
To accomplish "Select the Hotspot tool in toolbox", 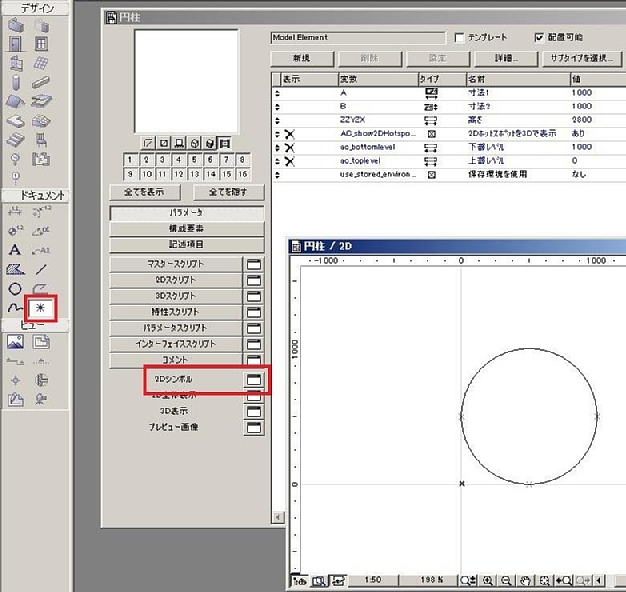I will (42, 309).
